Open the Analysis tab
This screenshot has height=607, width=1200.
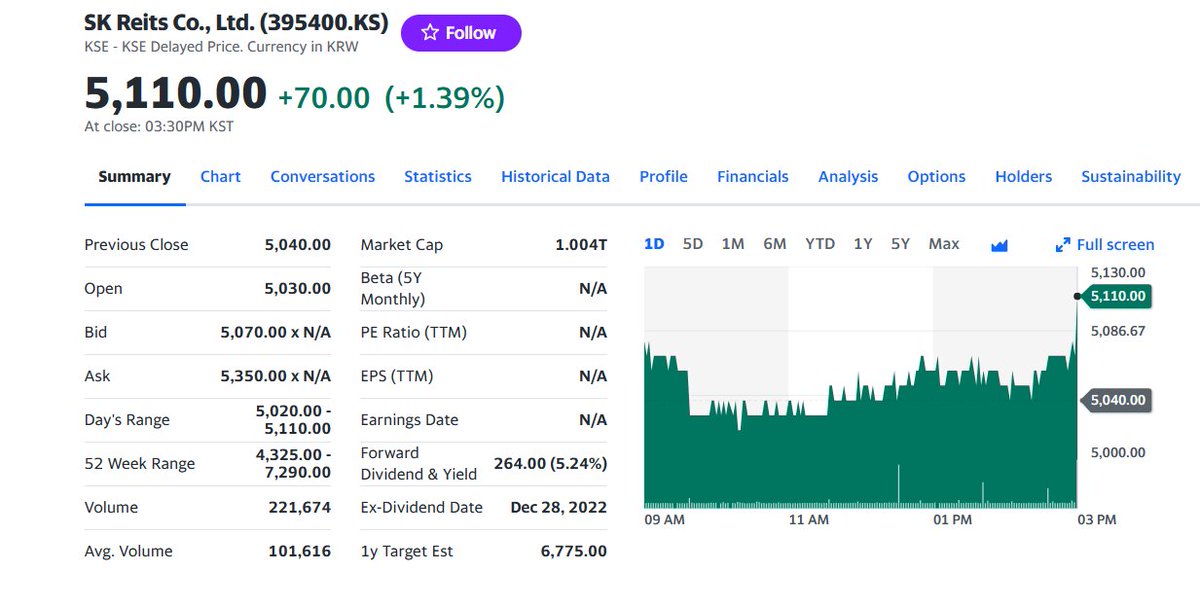[848, 176]
